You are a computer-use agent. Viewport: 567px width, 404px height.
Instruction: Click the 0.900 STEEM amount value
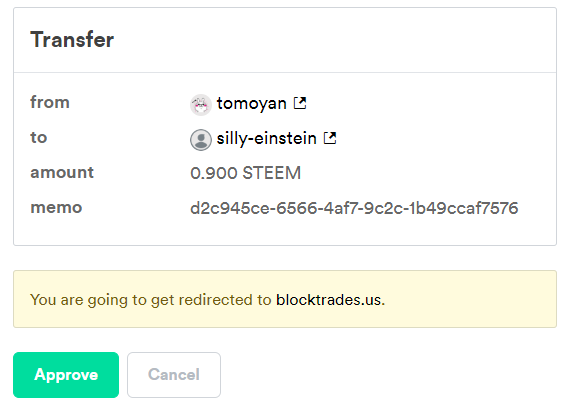click(245, 173)
